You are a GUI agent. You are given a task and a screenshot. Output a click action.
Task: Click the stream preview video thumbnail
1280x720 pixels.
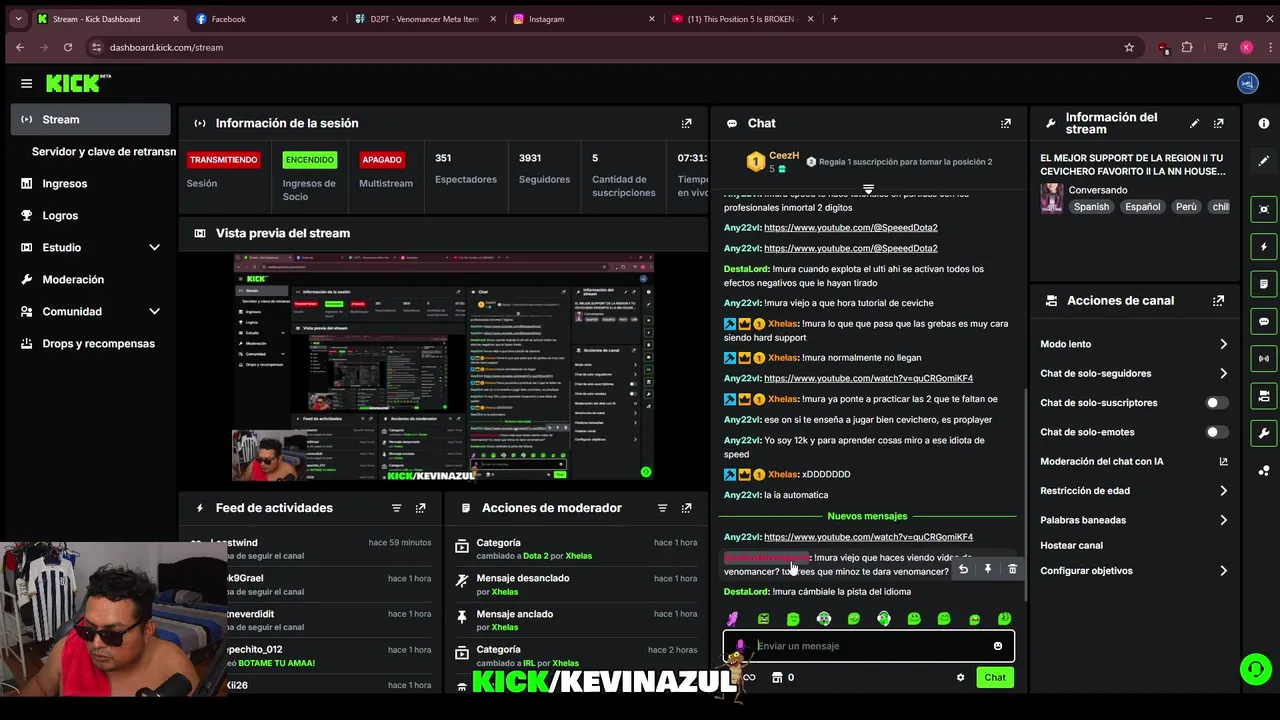pyautogui.click(x=443, y=368)
